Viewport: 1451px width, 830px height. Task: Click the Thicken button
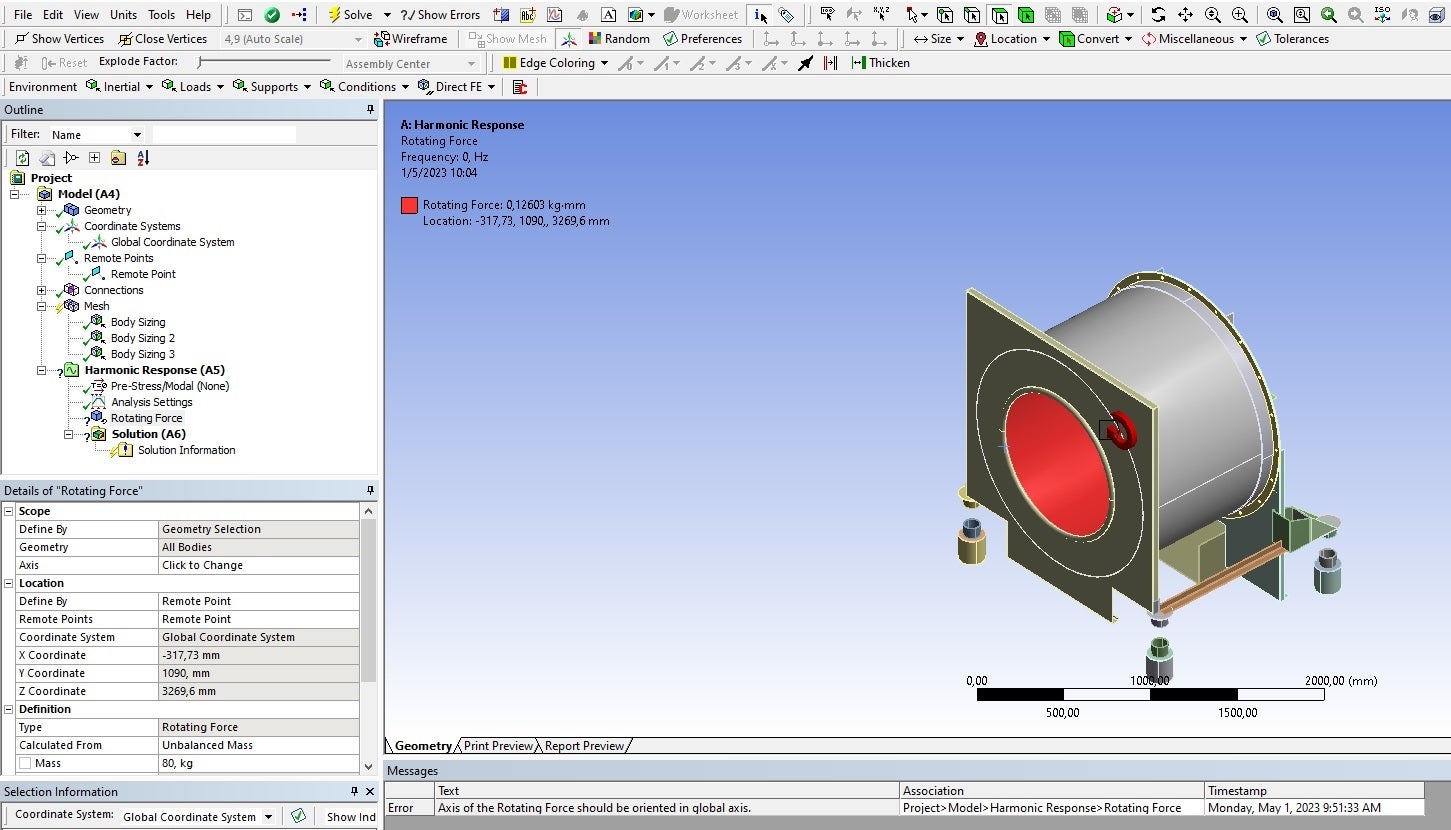point(880,63)
